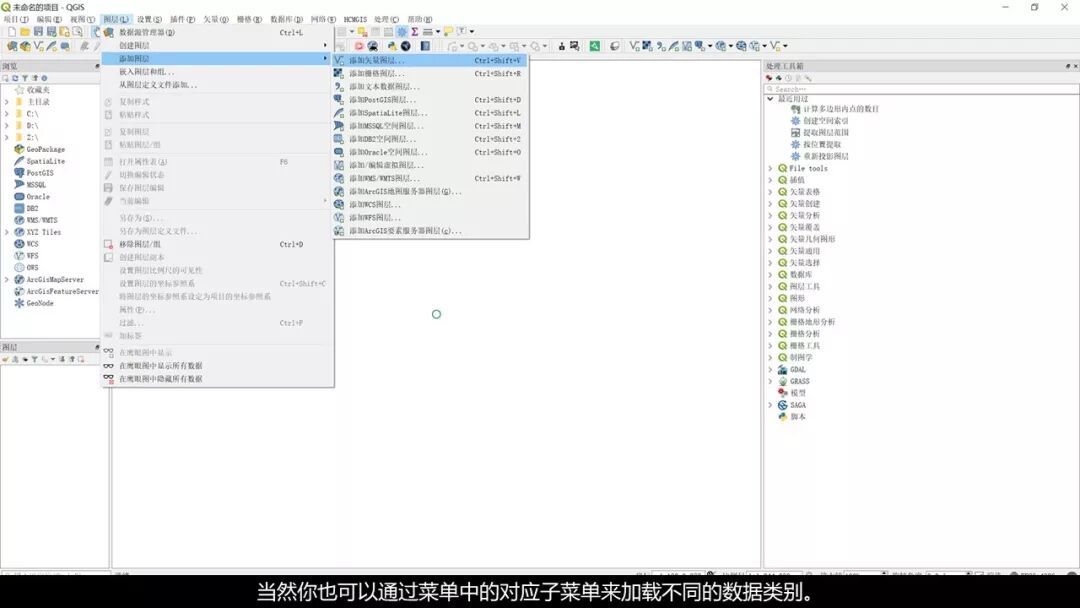
Task: Click the 模型 models item in toolbox
Action: pyautogui.click(x=797, y=393)
